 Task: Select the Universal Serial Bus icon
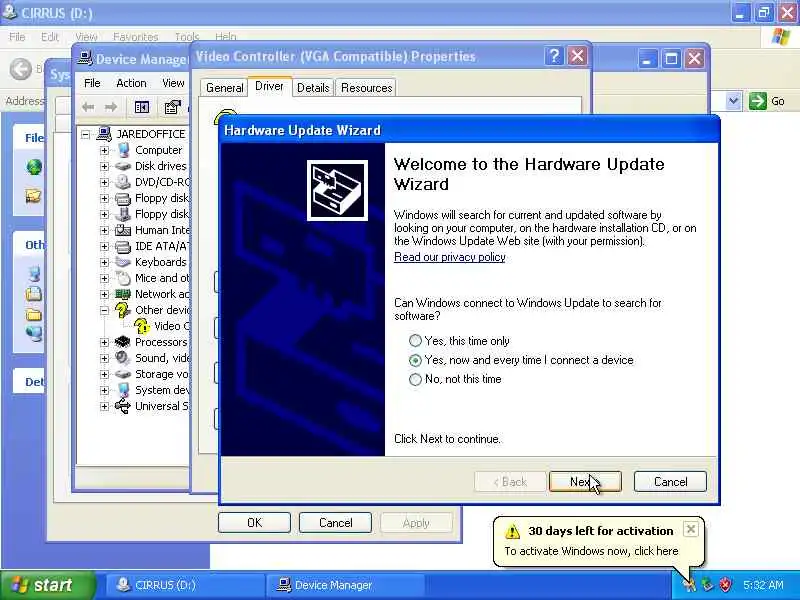(123, 406)
